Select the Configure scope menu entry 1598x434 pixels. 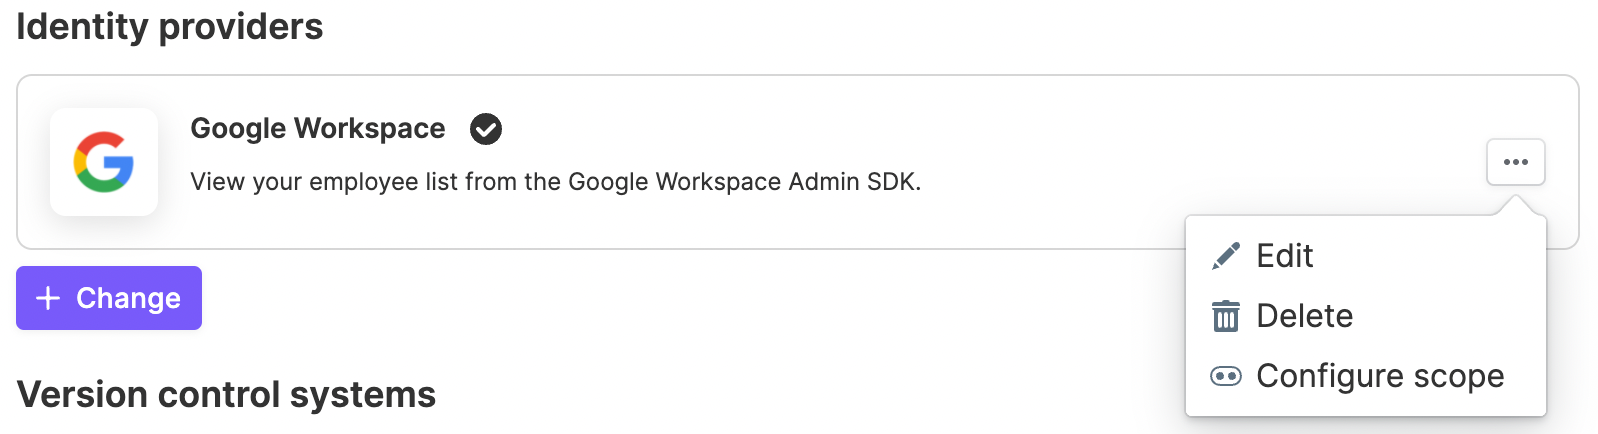[x=1366, y=376]
